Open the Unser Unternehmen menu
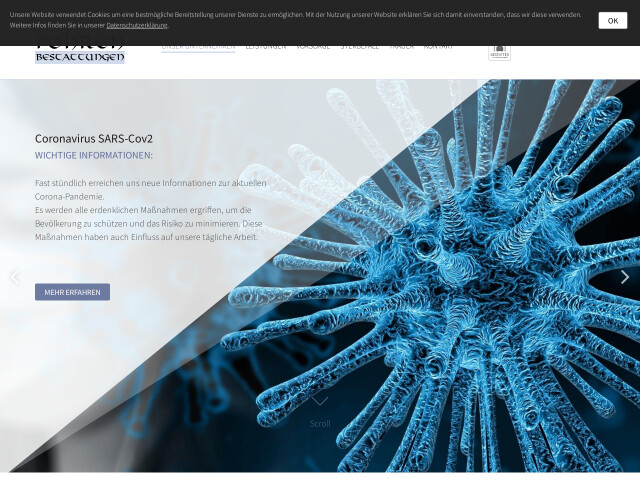The height and width of the screenshot is (480, 640). [x=198, y=46]
